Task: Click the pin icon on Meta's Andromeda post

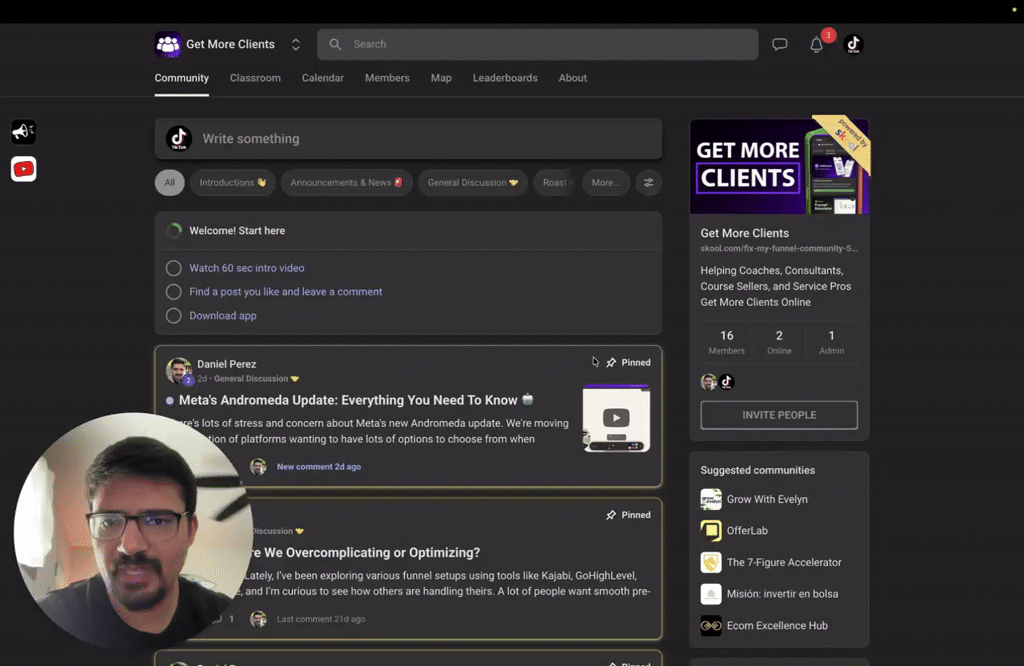Action: point(611,362)
